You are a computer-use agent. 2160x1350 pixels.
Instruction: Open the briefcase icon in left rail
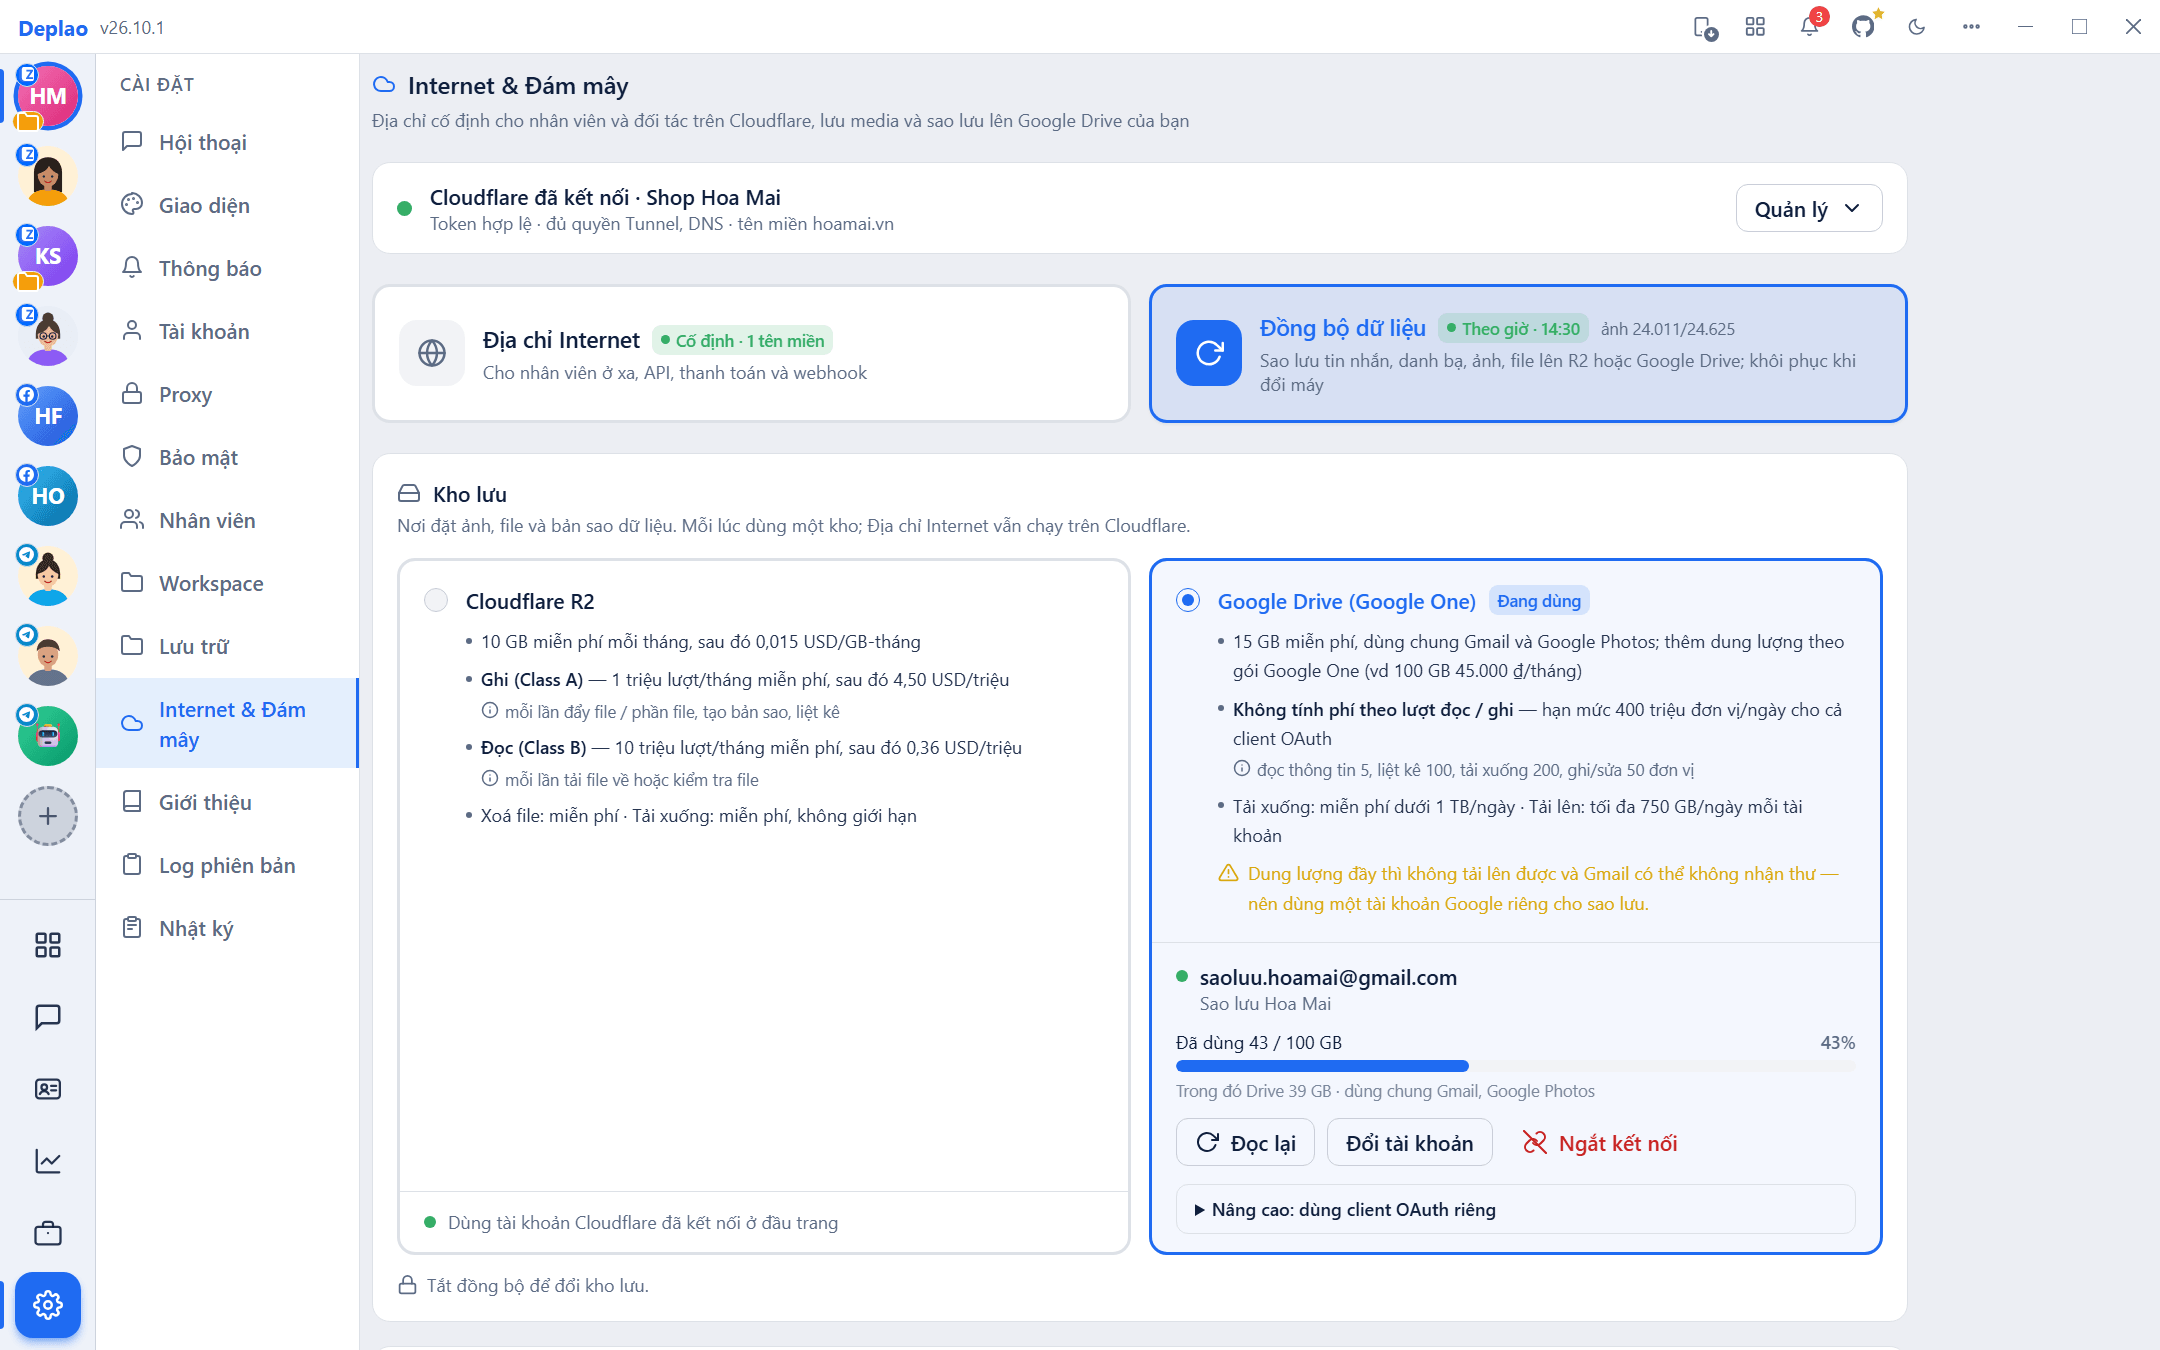(48, 1233)
